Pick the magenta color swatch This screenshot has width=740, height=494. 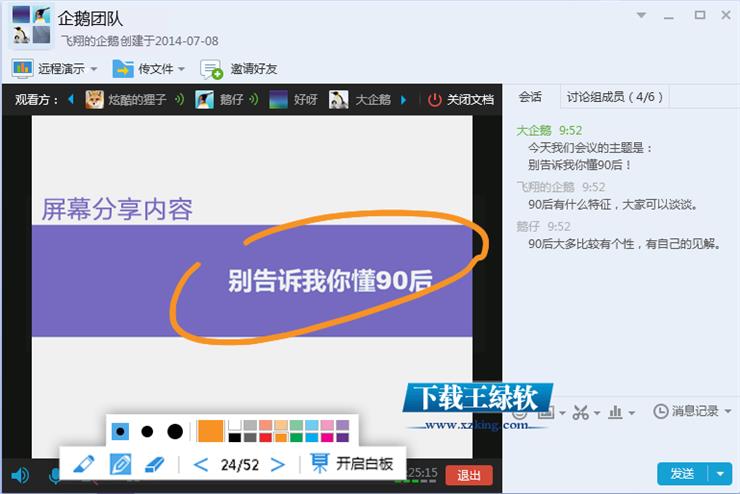coord(327,438)
